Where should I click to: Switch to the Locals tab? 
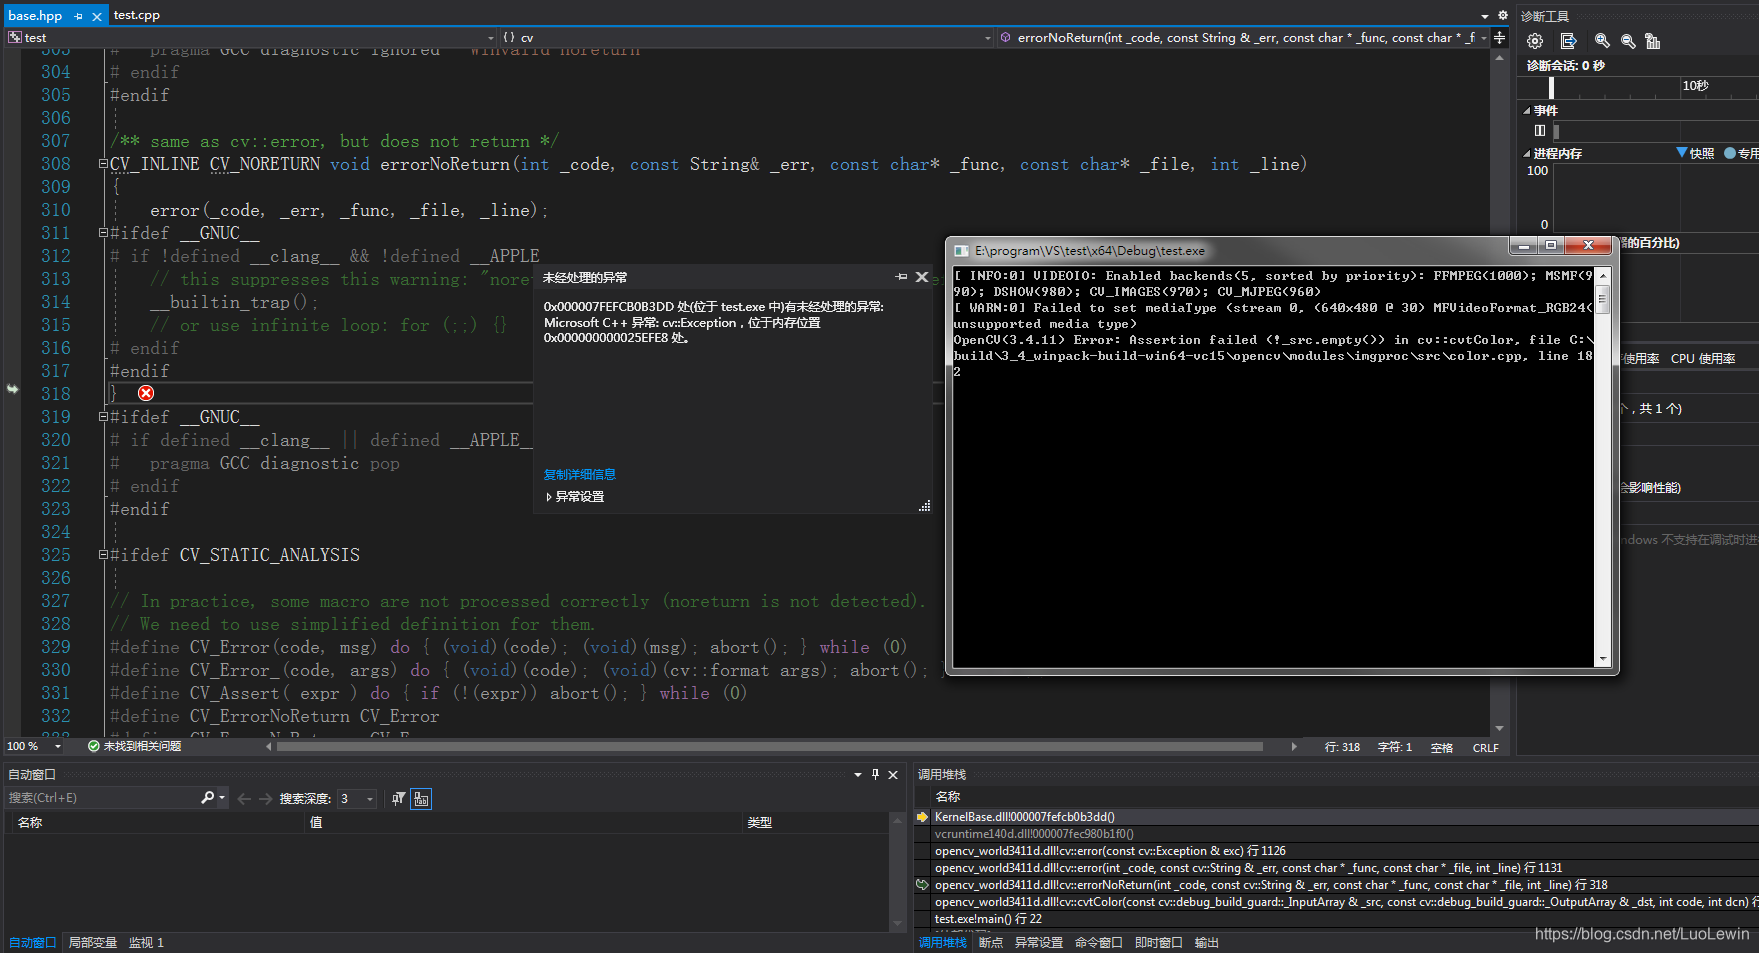[x=93, y=943]
